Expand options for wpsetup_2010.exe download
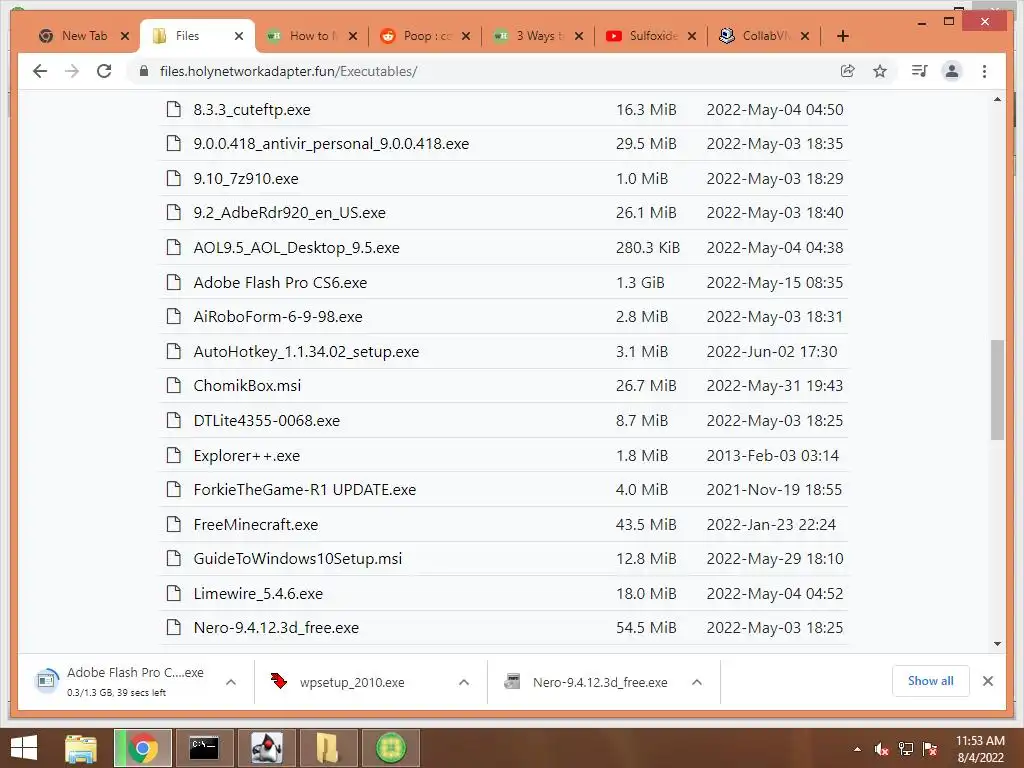Viewport: 1024px width, 768px height. (464, 682)
